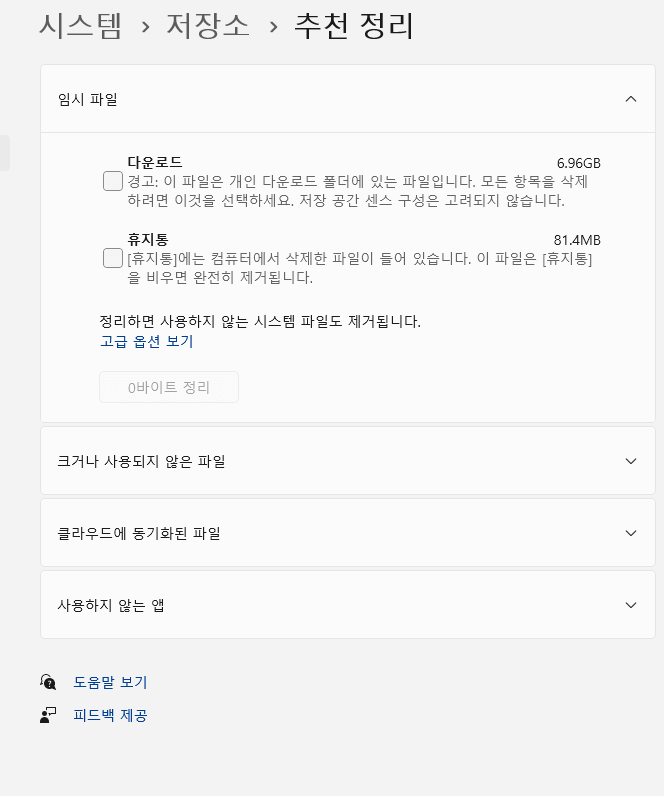Click the 휴지통 item title text
Image resolution: width=664 pixels, height=796 pixels.
click(148, 240)
